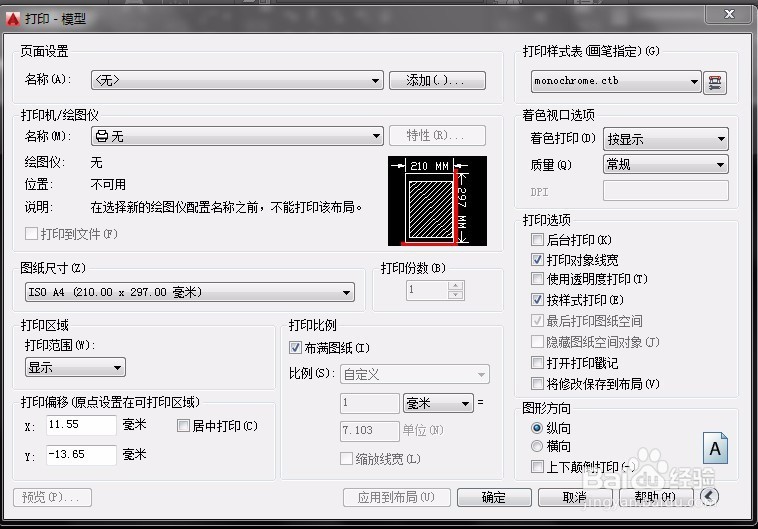This screenshot has width=758, height=529.
Task: Enable 打开打印戳记 checkbox
Action: click(537, 363)
